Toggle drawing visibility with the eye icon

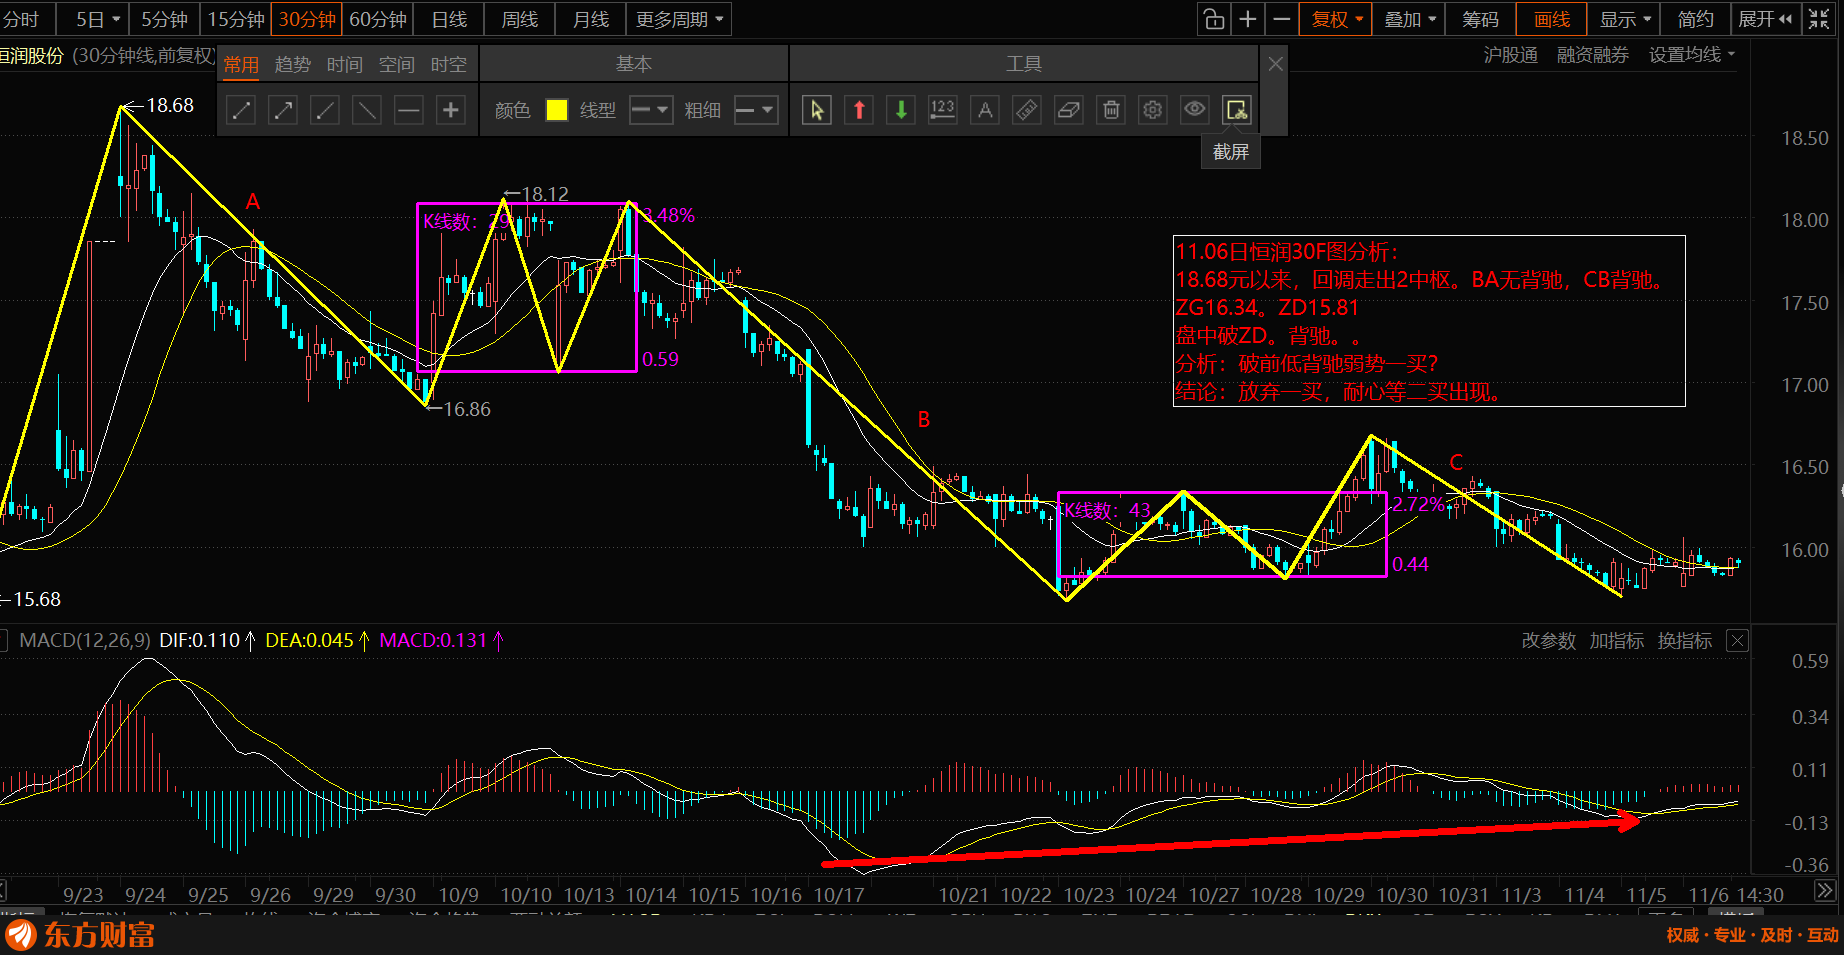(1195, 110)
